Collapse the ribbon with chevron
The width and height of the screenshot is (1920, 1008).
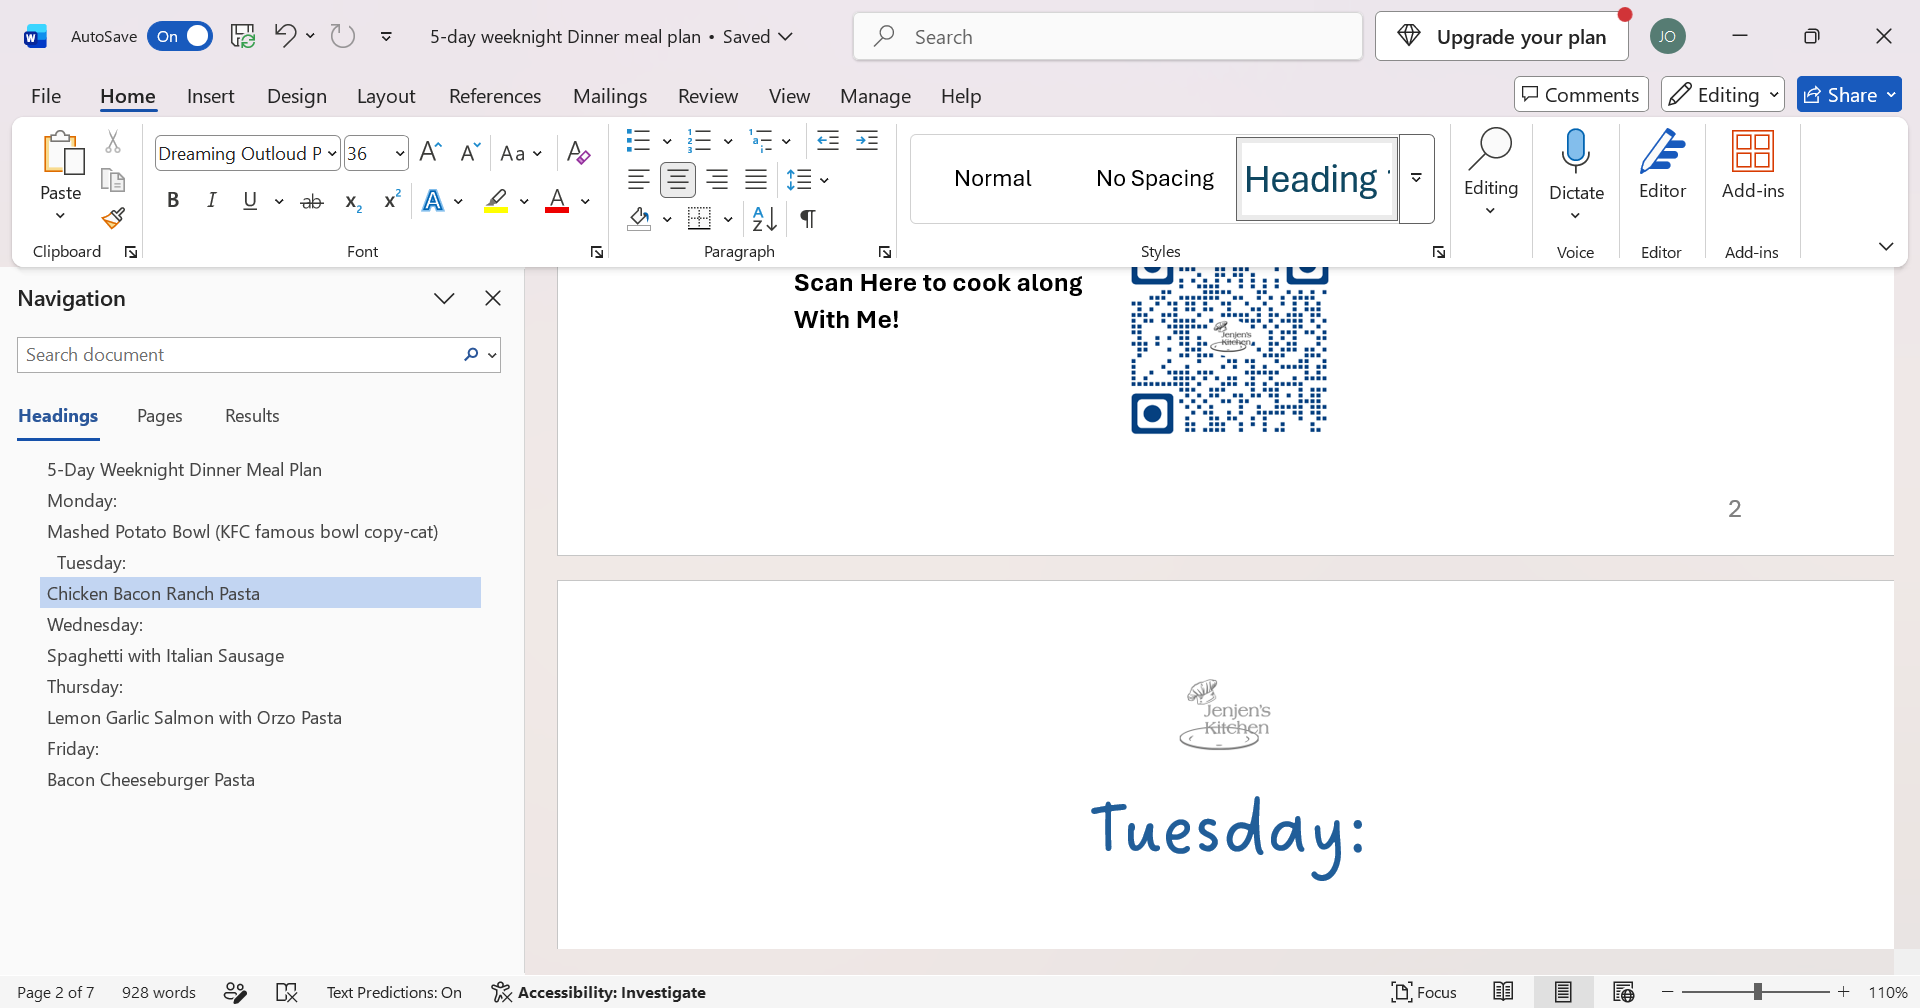click(x=1886, y=246)
